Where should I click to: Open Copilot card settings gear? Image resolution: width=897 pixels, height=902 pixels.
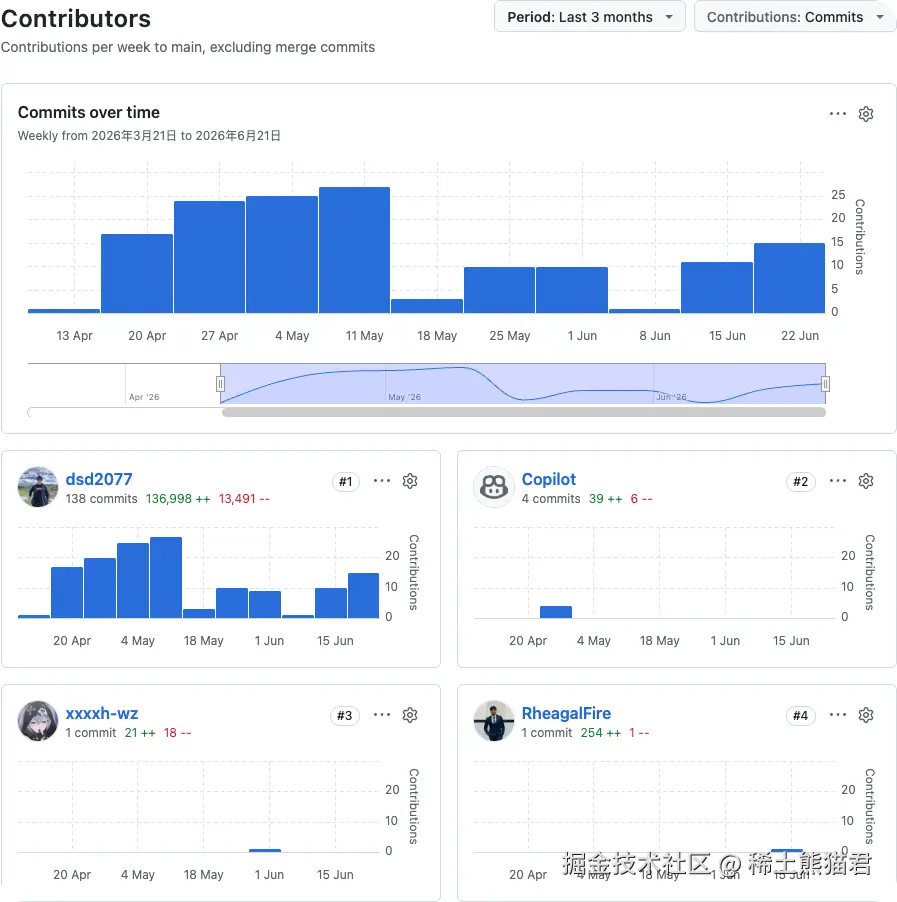(x=866, y=481)
